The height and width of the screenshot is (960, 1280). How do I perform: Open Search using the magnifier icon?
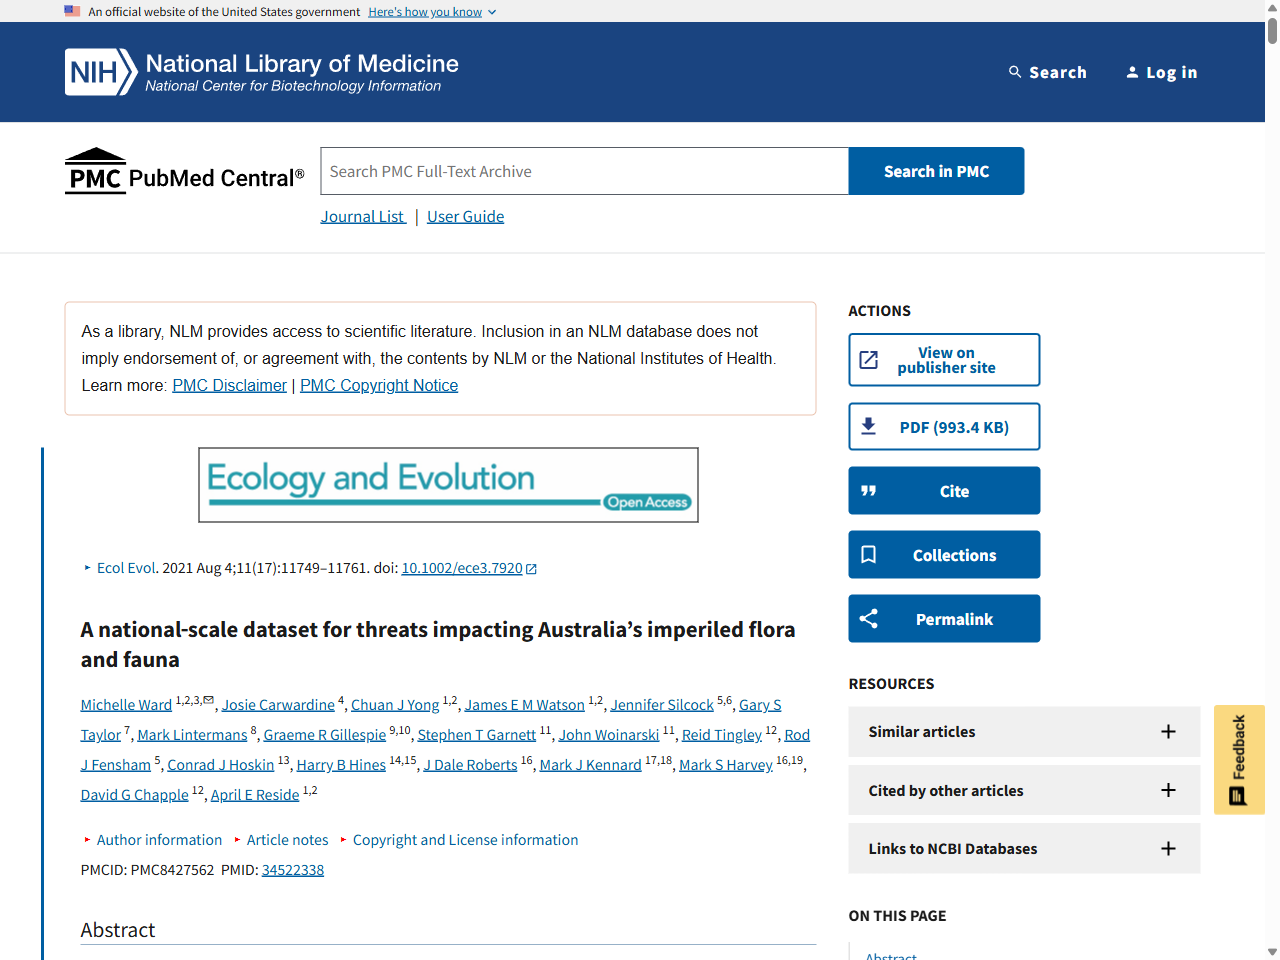1016,71
